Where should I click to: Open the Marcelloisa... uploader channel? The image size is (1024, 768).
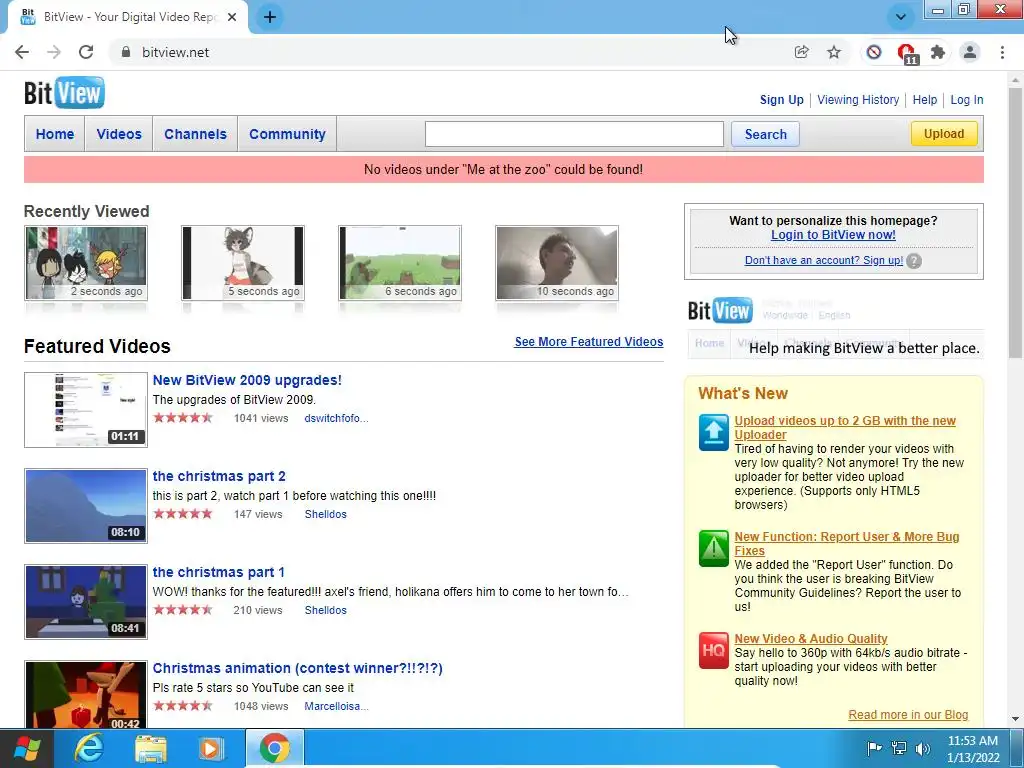pos(336,706)
